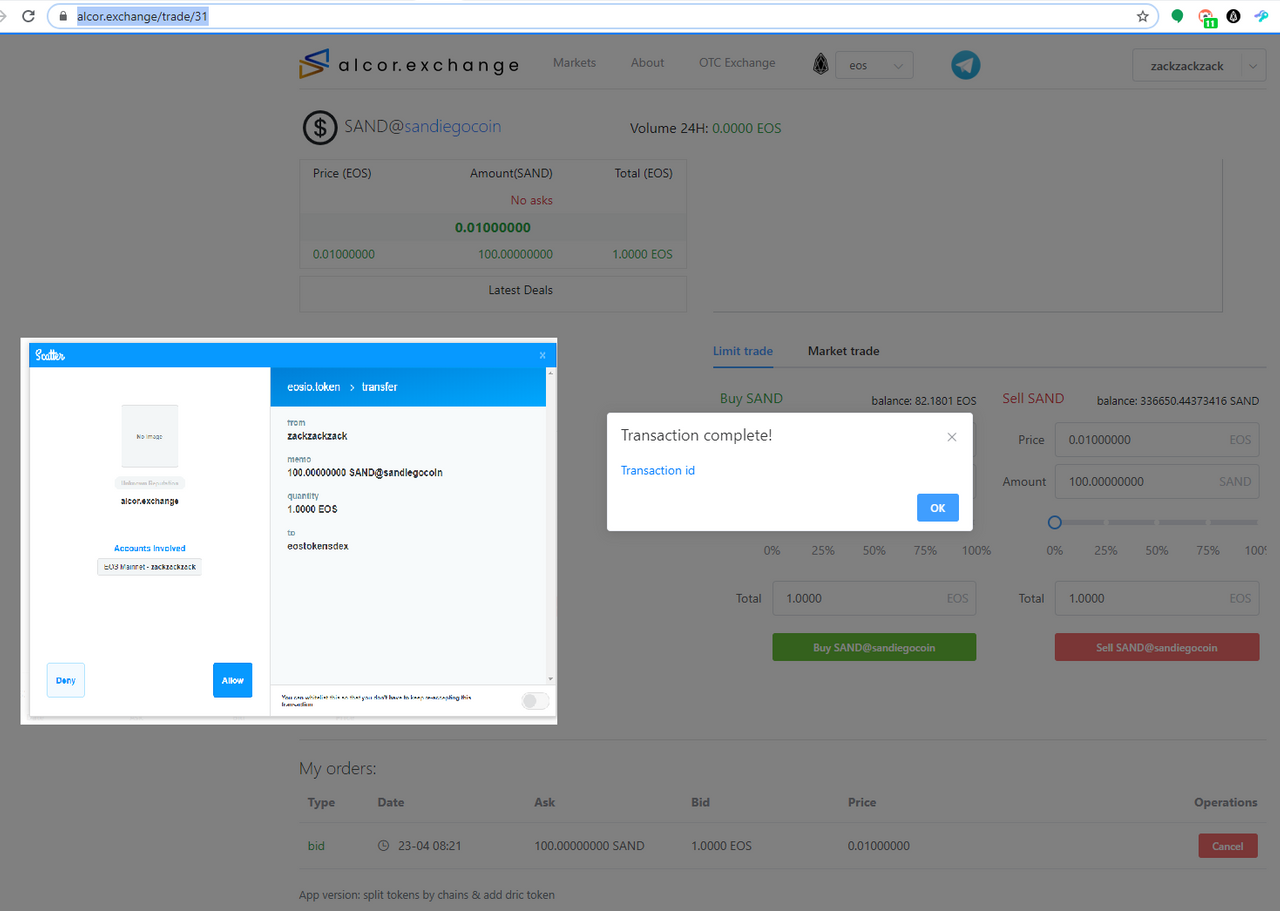The height and width of the screenshot is (911, 1280).
Task: Click the sell amount slider handle
Action: click(x=1054, y=522)
